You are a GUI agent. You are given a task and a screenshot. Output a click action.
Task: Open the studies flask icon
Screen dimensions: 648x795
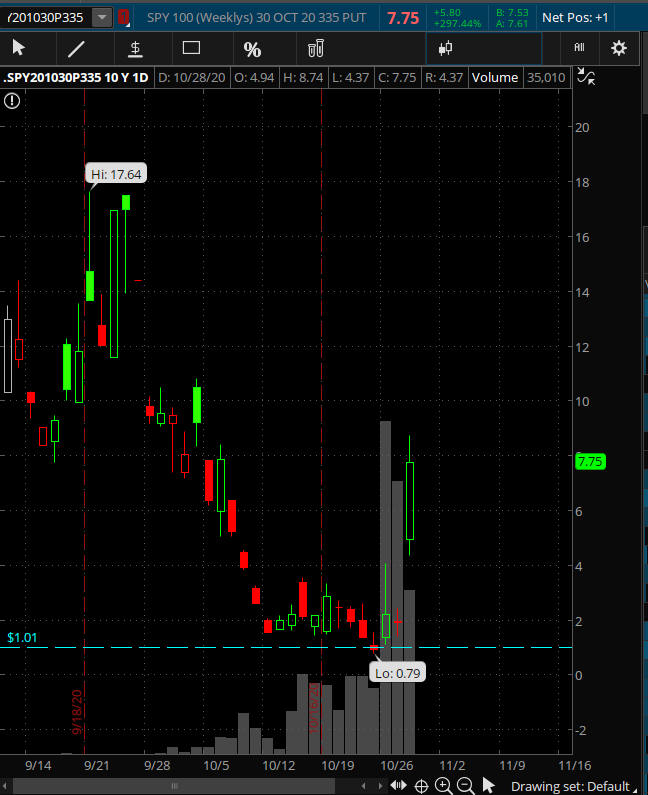click(316, 49)
